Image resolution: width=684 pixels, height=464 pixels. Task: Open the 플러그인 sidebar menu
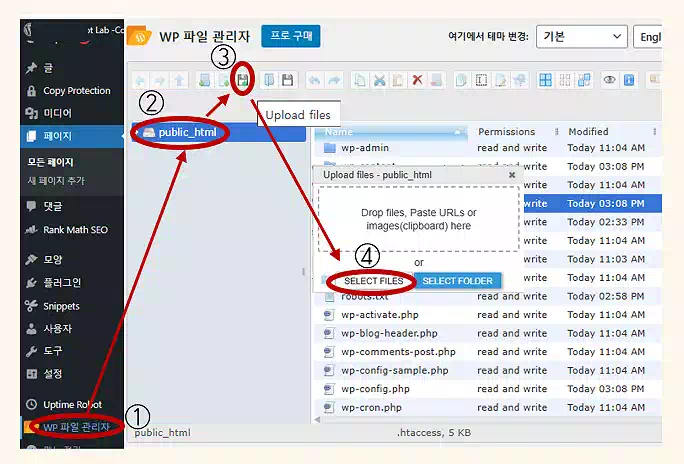[x=72, y=283]
